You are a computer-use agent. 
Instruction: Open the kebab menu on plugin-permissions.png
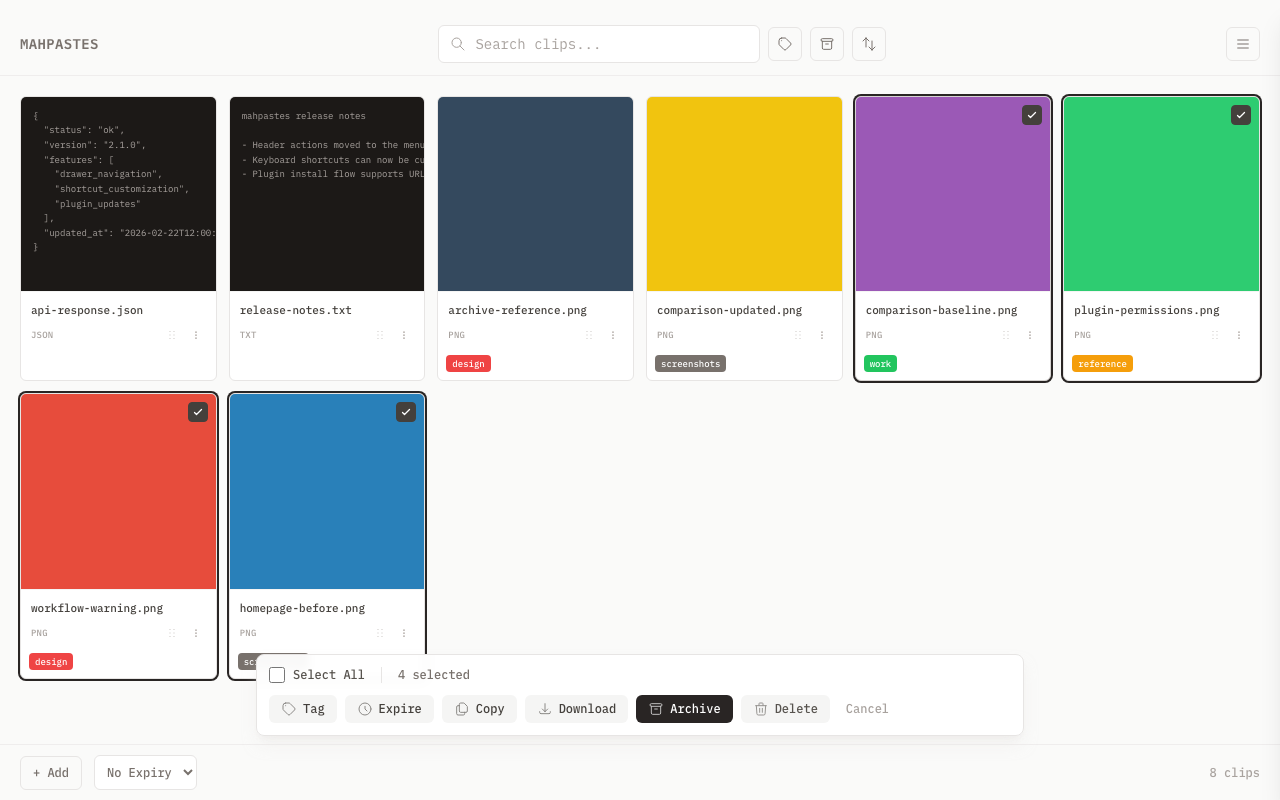pyautogui.click(x=1238, y=334)
